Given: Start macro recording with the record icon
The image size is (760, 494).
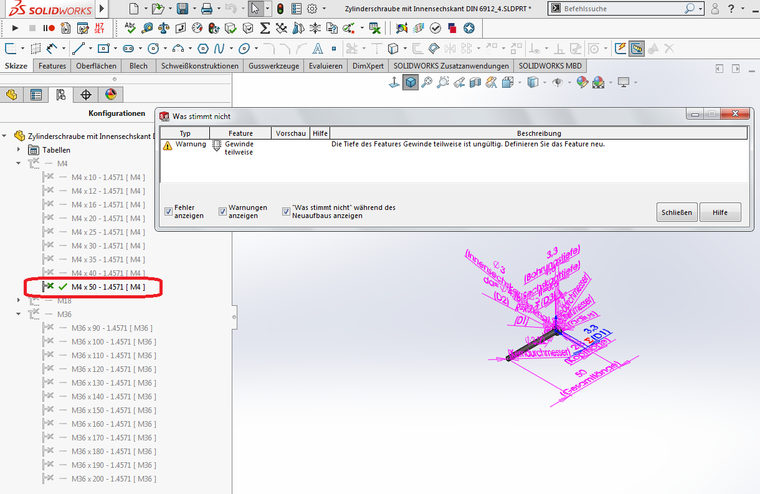Looking at the screenshot, I should [49, 29].
